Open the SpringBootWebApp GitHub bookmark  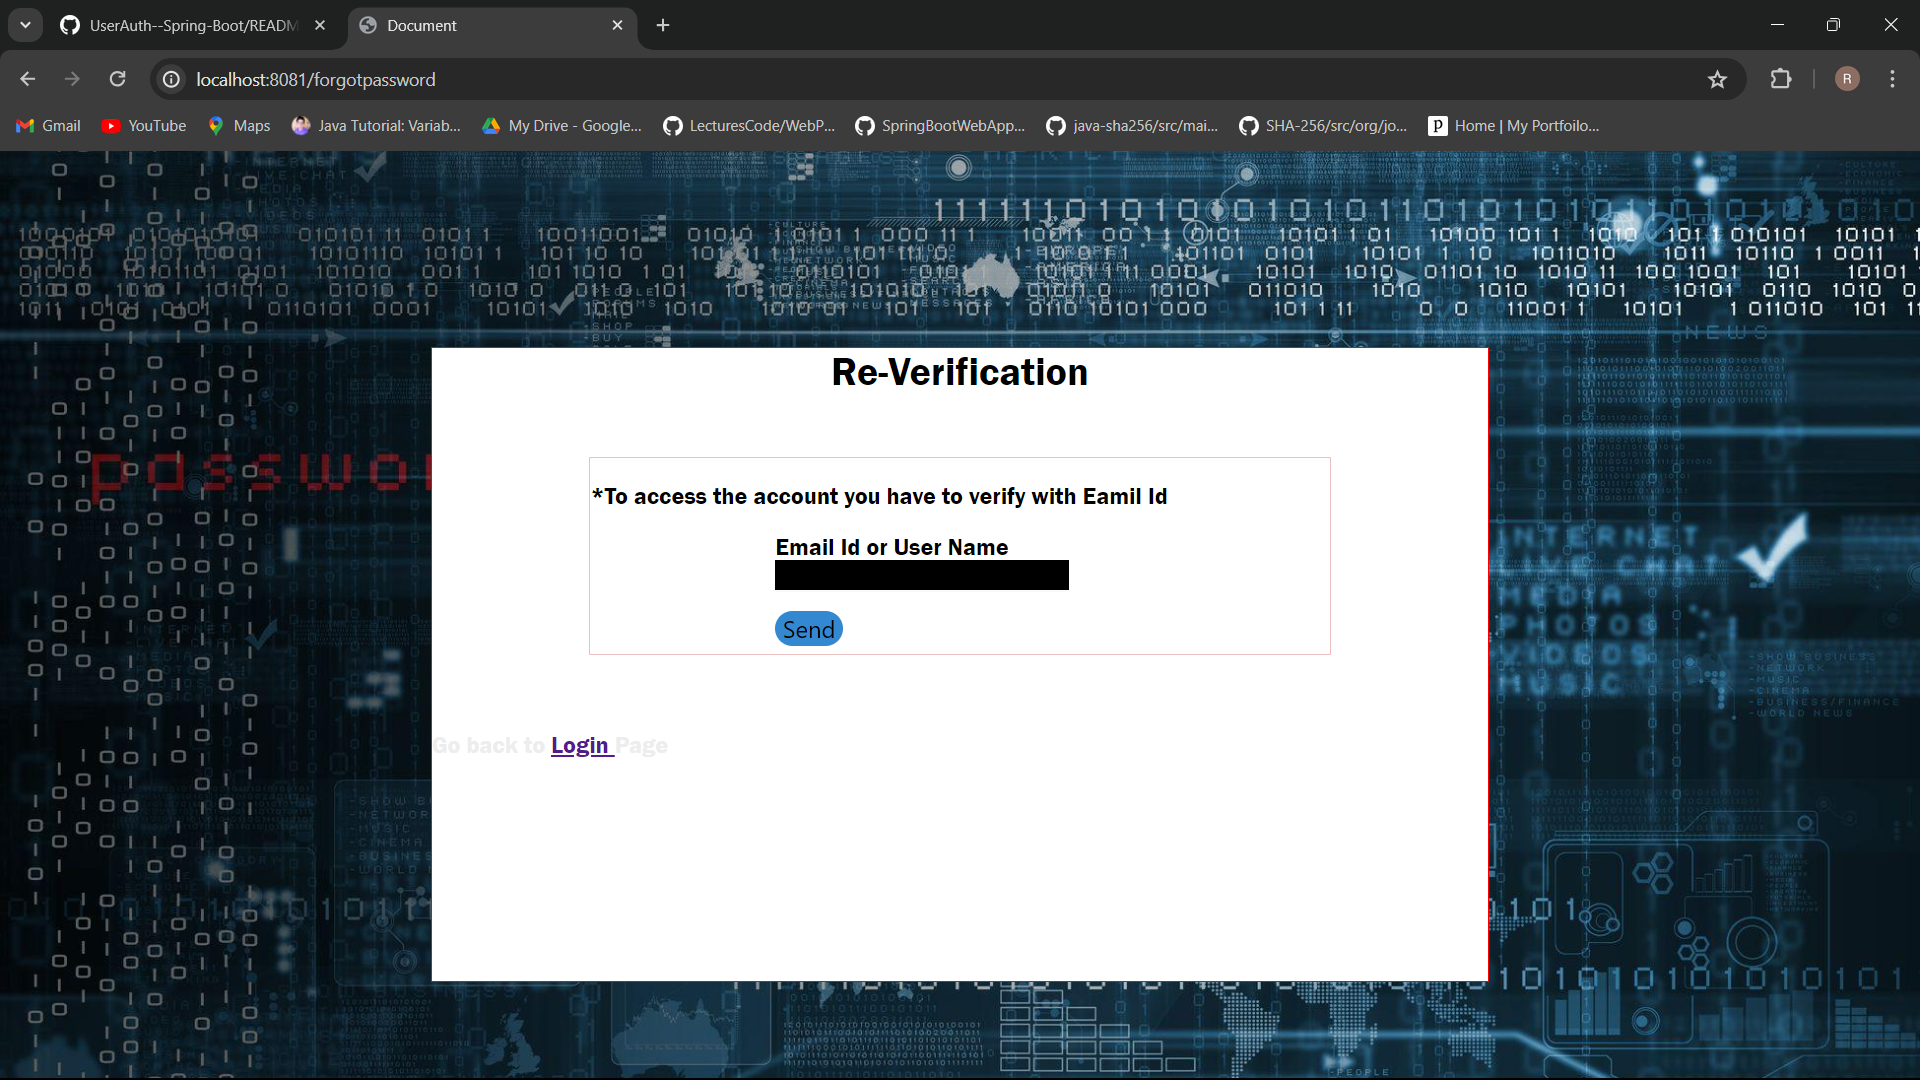[940, 126]
